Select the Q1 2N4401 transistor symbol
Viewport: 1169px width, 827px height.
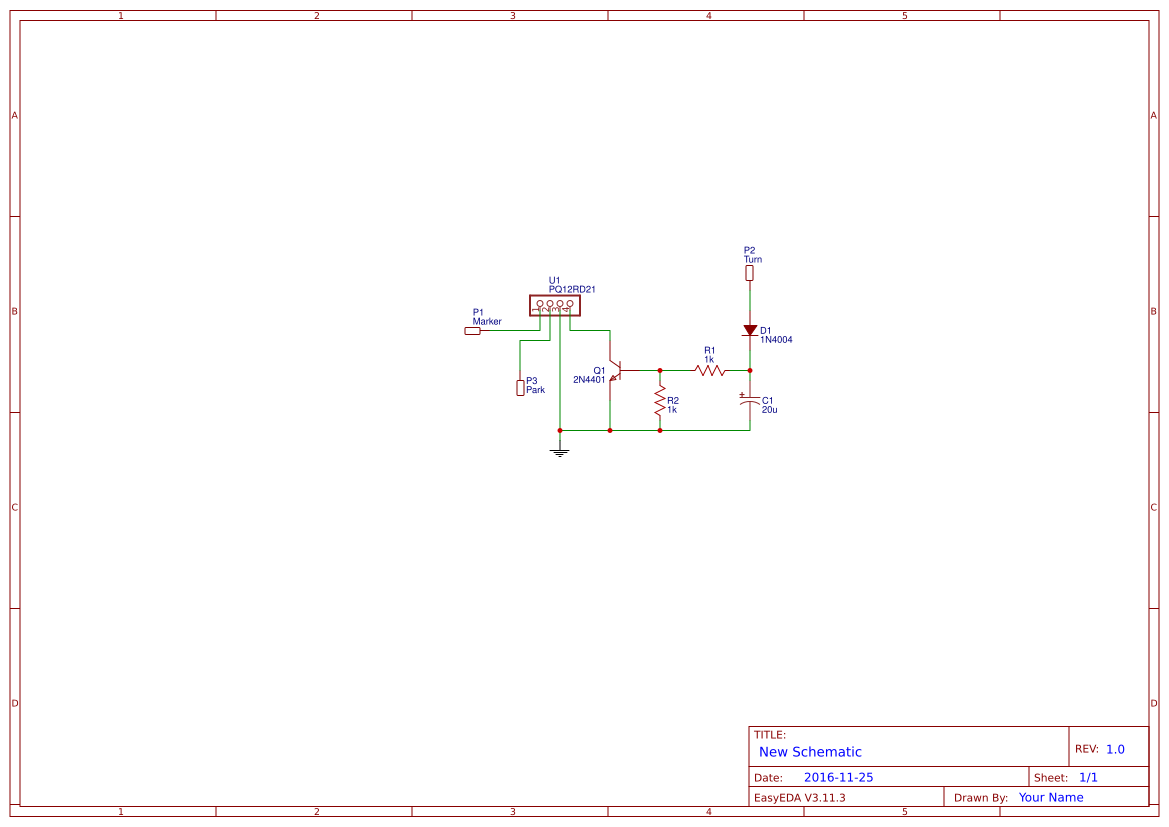tap(618, 370)
